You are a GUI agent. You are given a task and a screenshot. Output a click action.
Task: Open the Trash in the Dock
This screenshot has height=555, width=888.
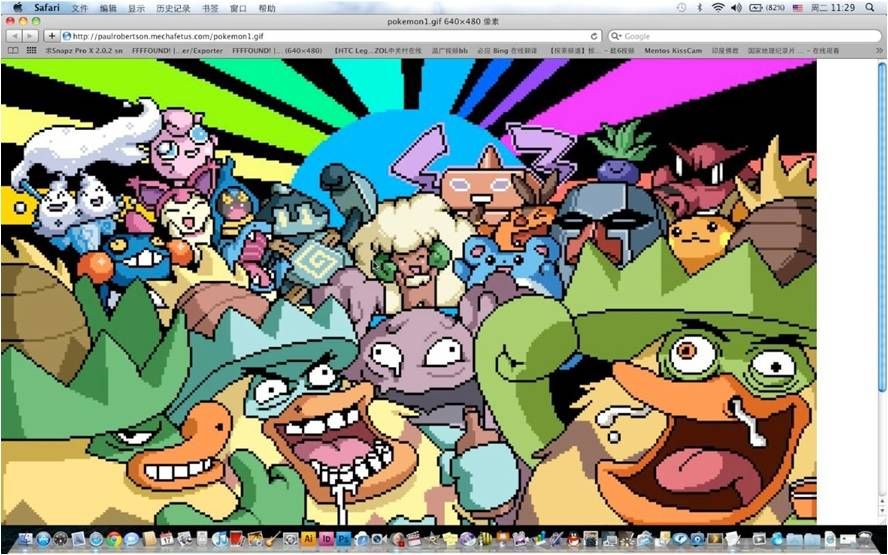click(865, 539)
